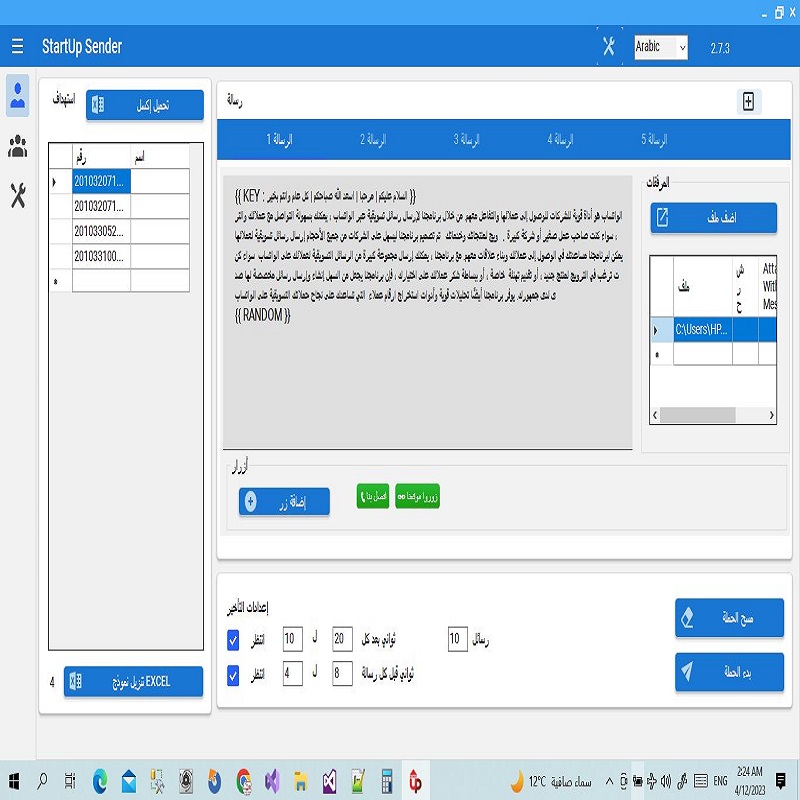Select the single contact icon in sidebar
This screenshot has height=800, width=800.
17,95
